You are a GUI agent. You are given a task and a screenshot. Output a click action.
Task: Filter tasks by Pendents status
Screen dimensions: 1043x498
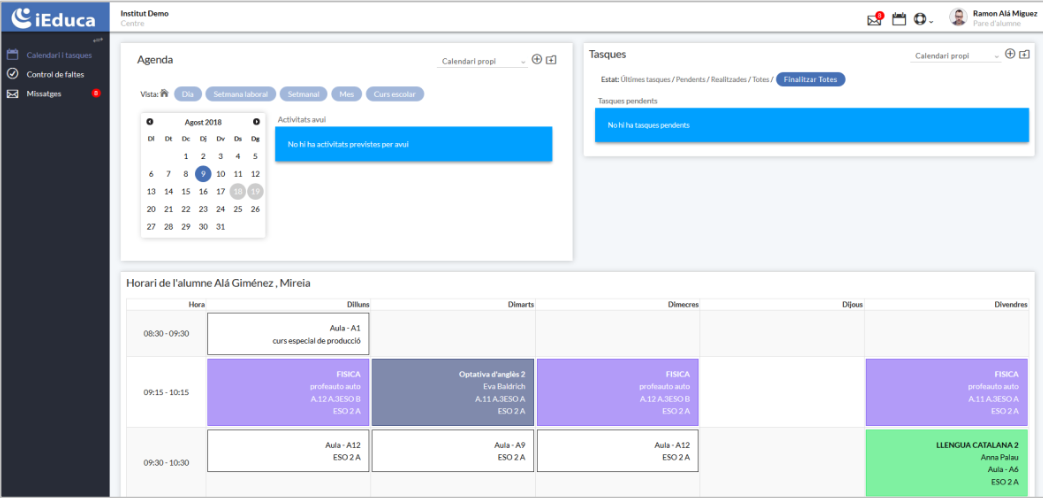click(690, 79)
